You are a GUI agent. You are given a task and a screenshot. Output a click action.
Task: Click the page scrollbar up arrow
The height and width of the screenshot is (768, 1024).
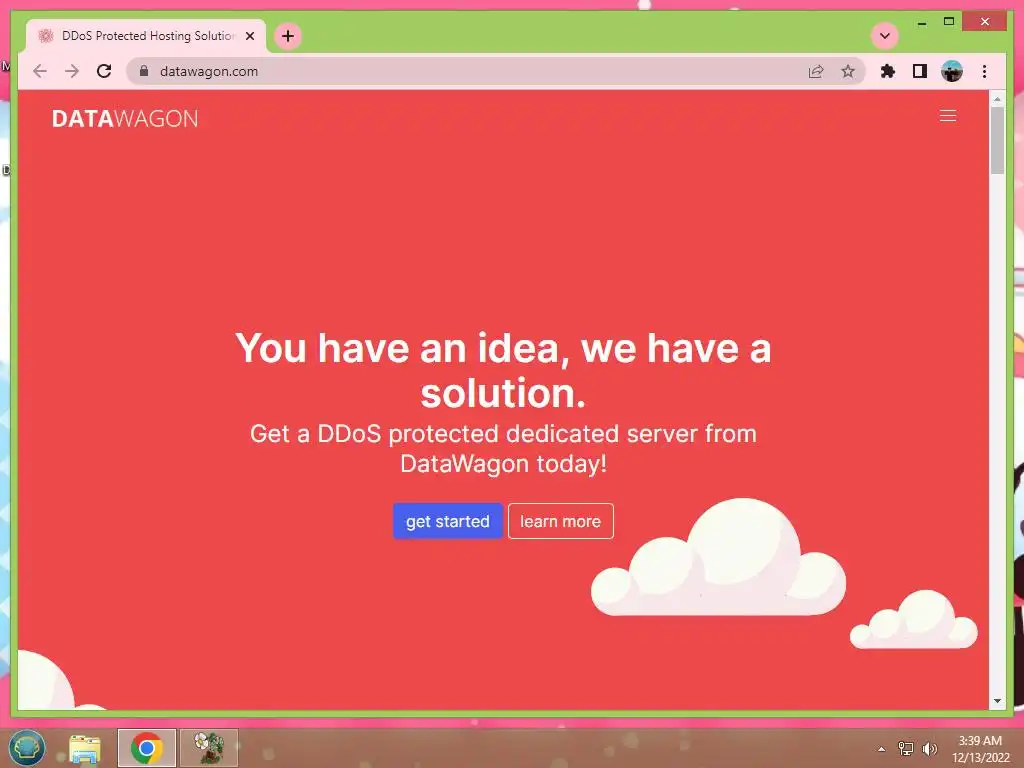point(997,99)
